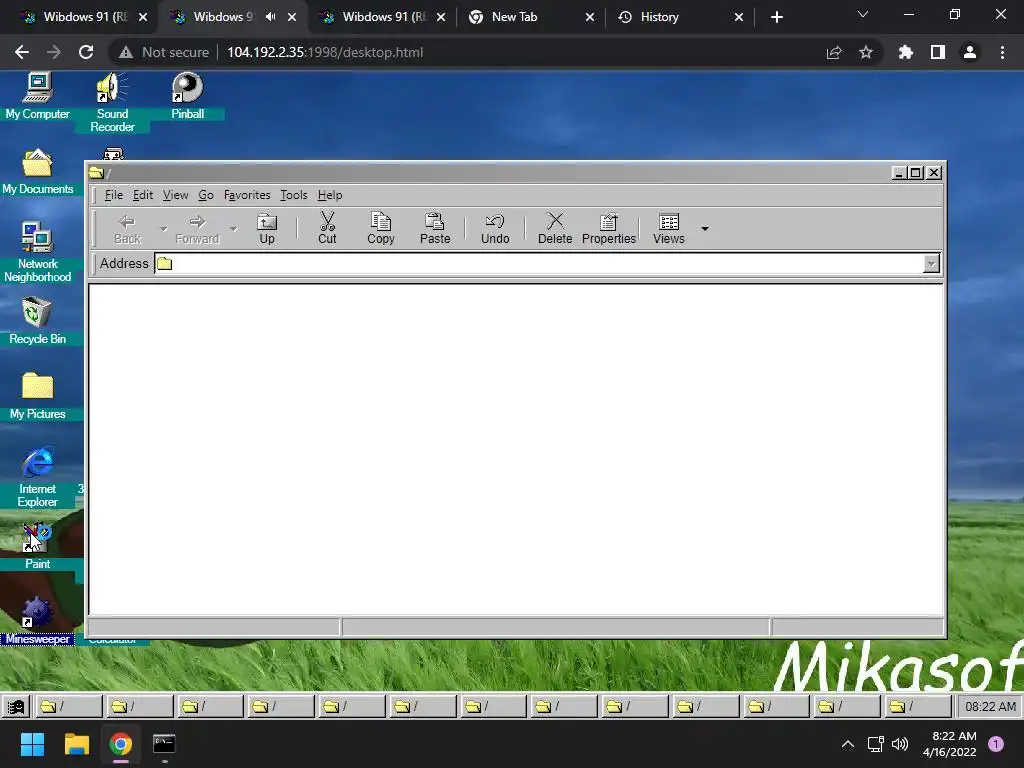This screenshot has height=768, width=1024.
Task: Open the Terminal taskbar icon
Action: pyautogui.click(x=164, y=744)
